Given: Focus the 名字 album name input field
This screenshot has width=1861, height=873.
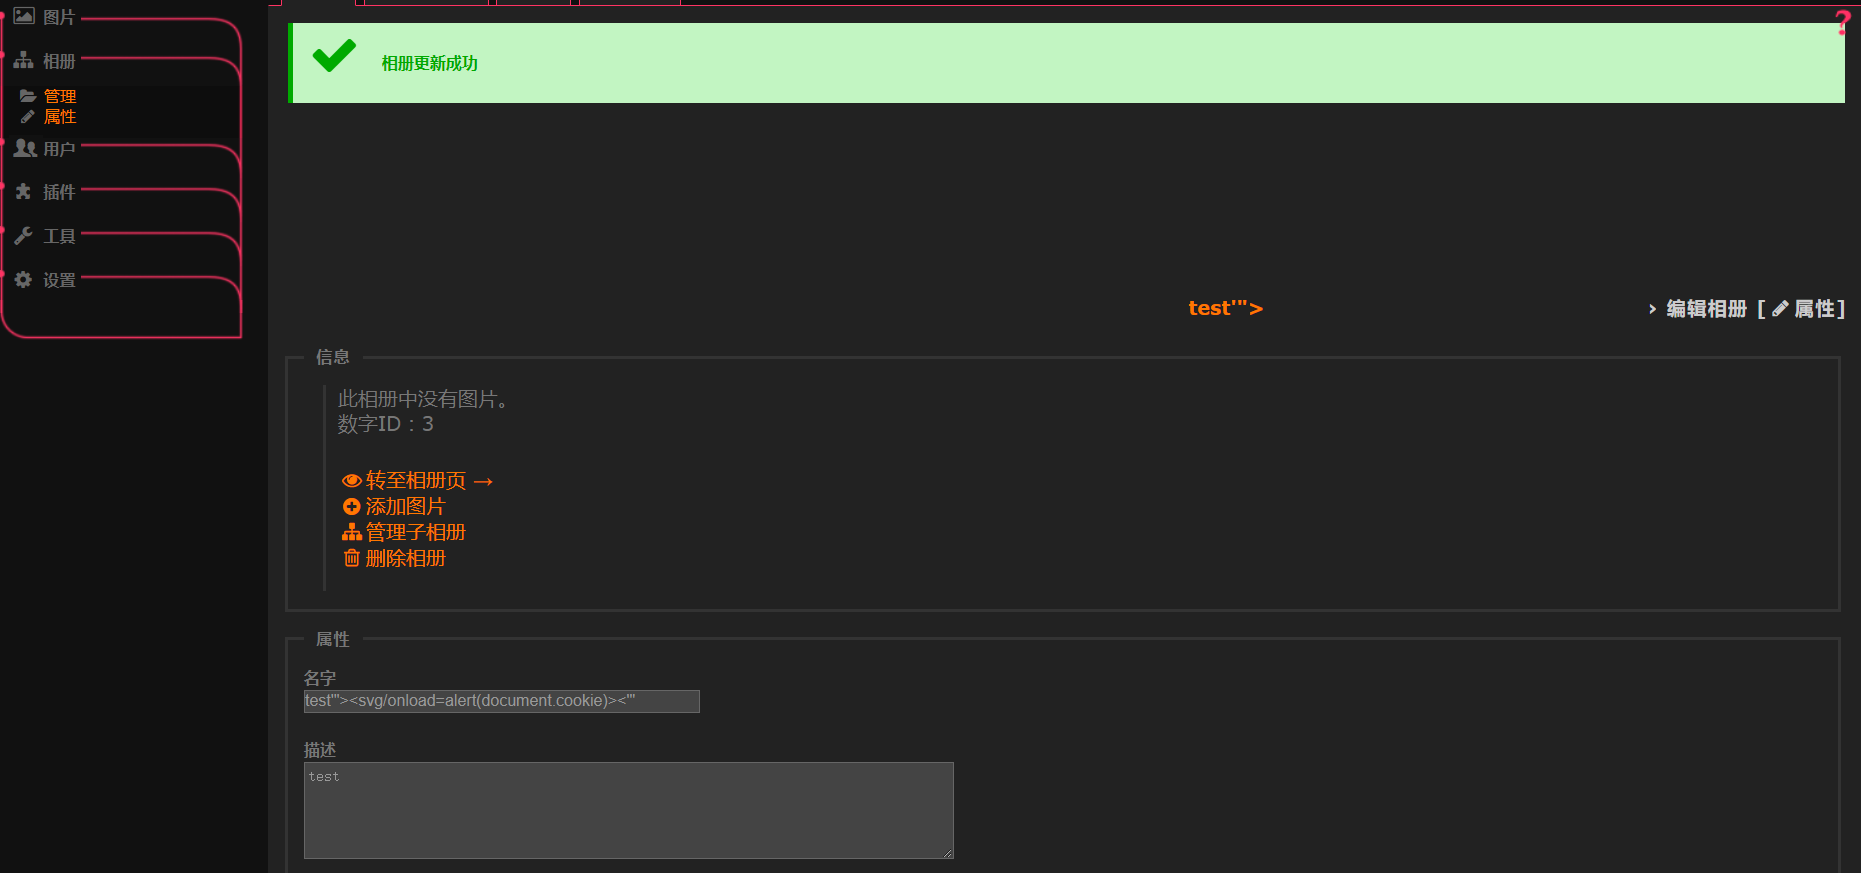Looking at the screenshot, I should (x=502, y=701).
